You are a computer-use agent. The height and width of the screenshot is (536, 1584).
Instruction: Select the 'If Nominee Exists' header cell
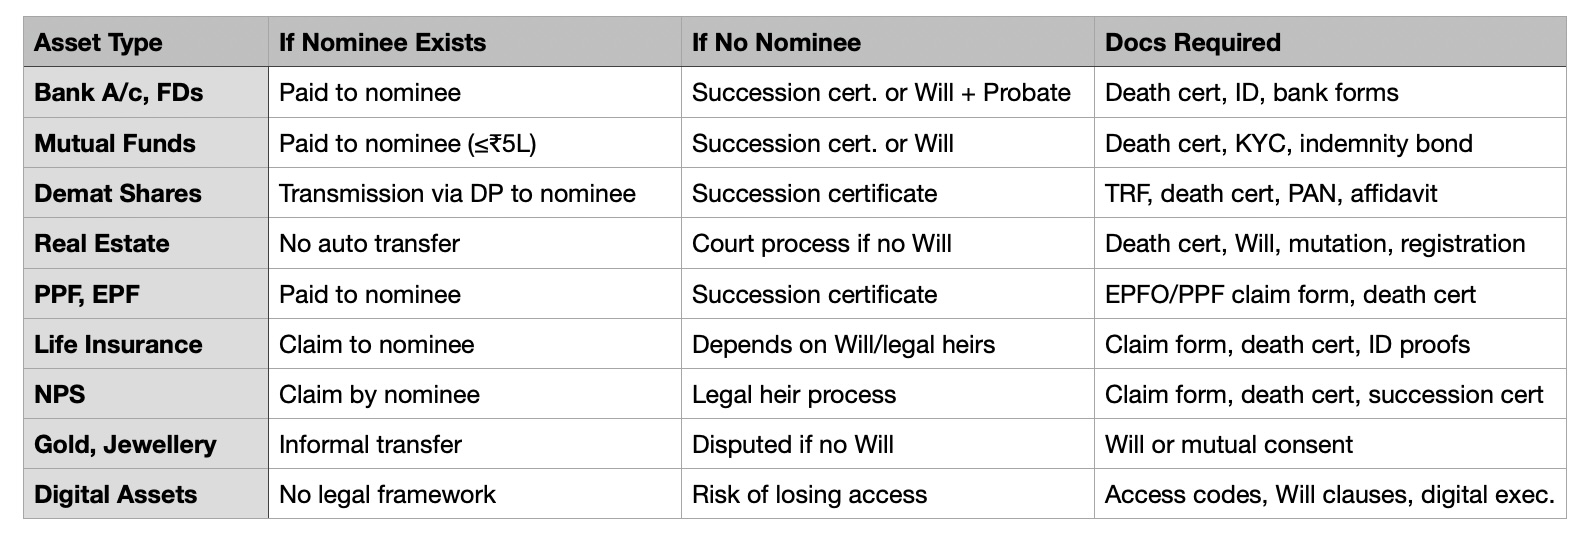click(x=475, y=42)
